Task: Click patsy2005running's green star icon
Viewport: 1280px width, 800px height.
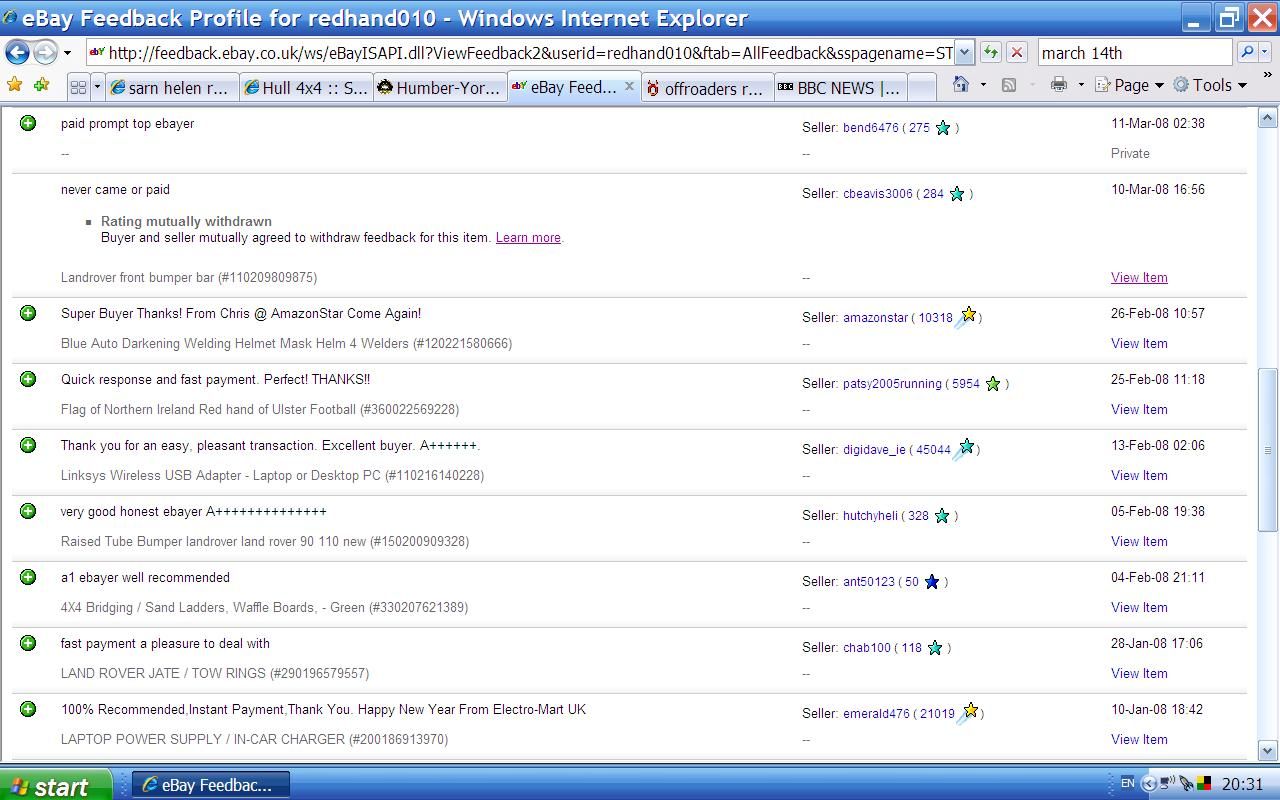Action: click(993, 384)
